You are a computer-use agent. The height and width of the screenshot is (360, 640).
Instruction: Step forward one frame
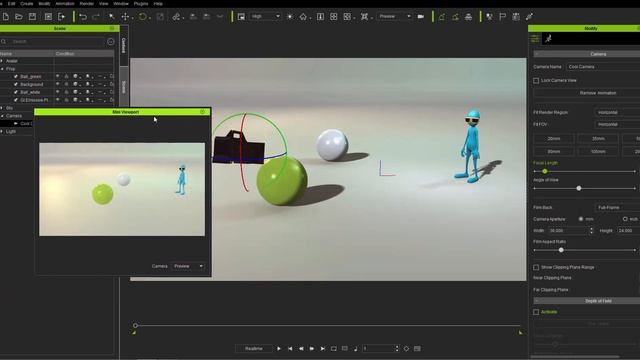(x=311, y=349)
